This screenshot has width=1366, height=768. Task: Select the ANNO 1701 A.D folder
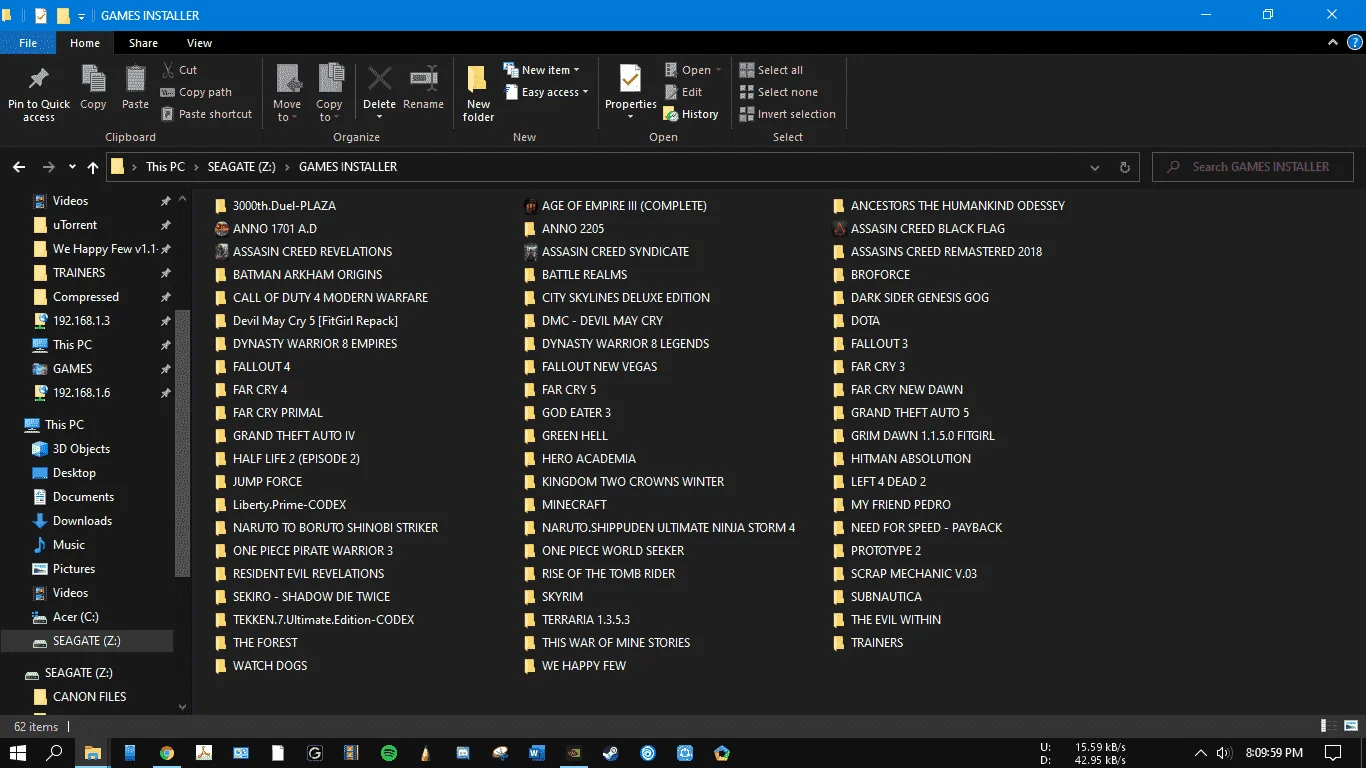(274, 229)
